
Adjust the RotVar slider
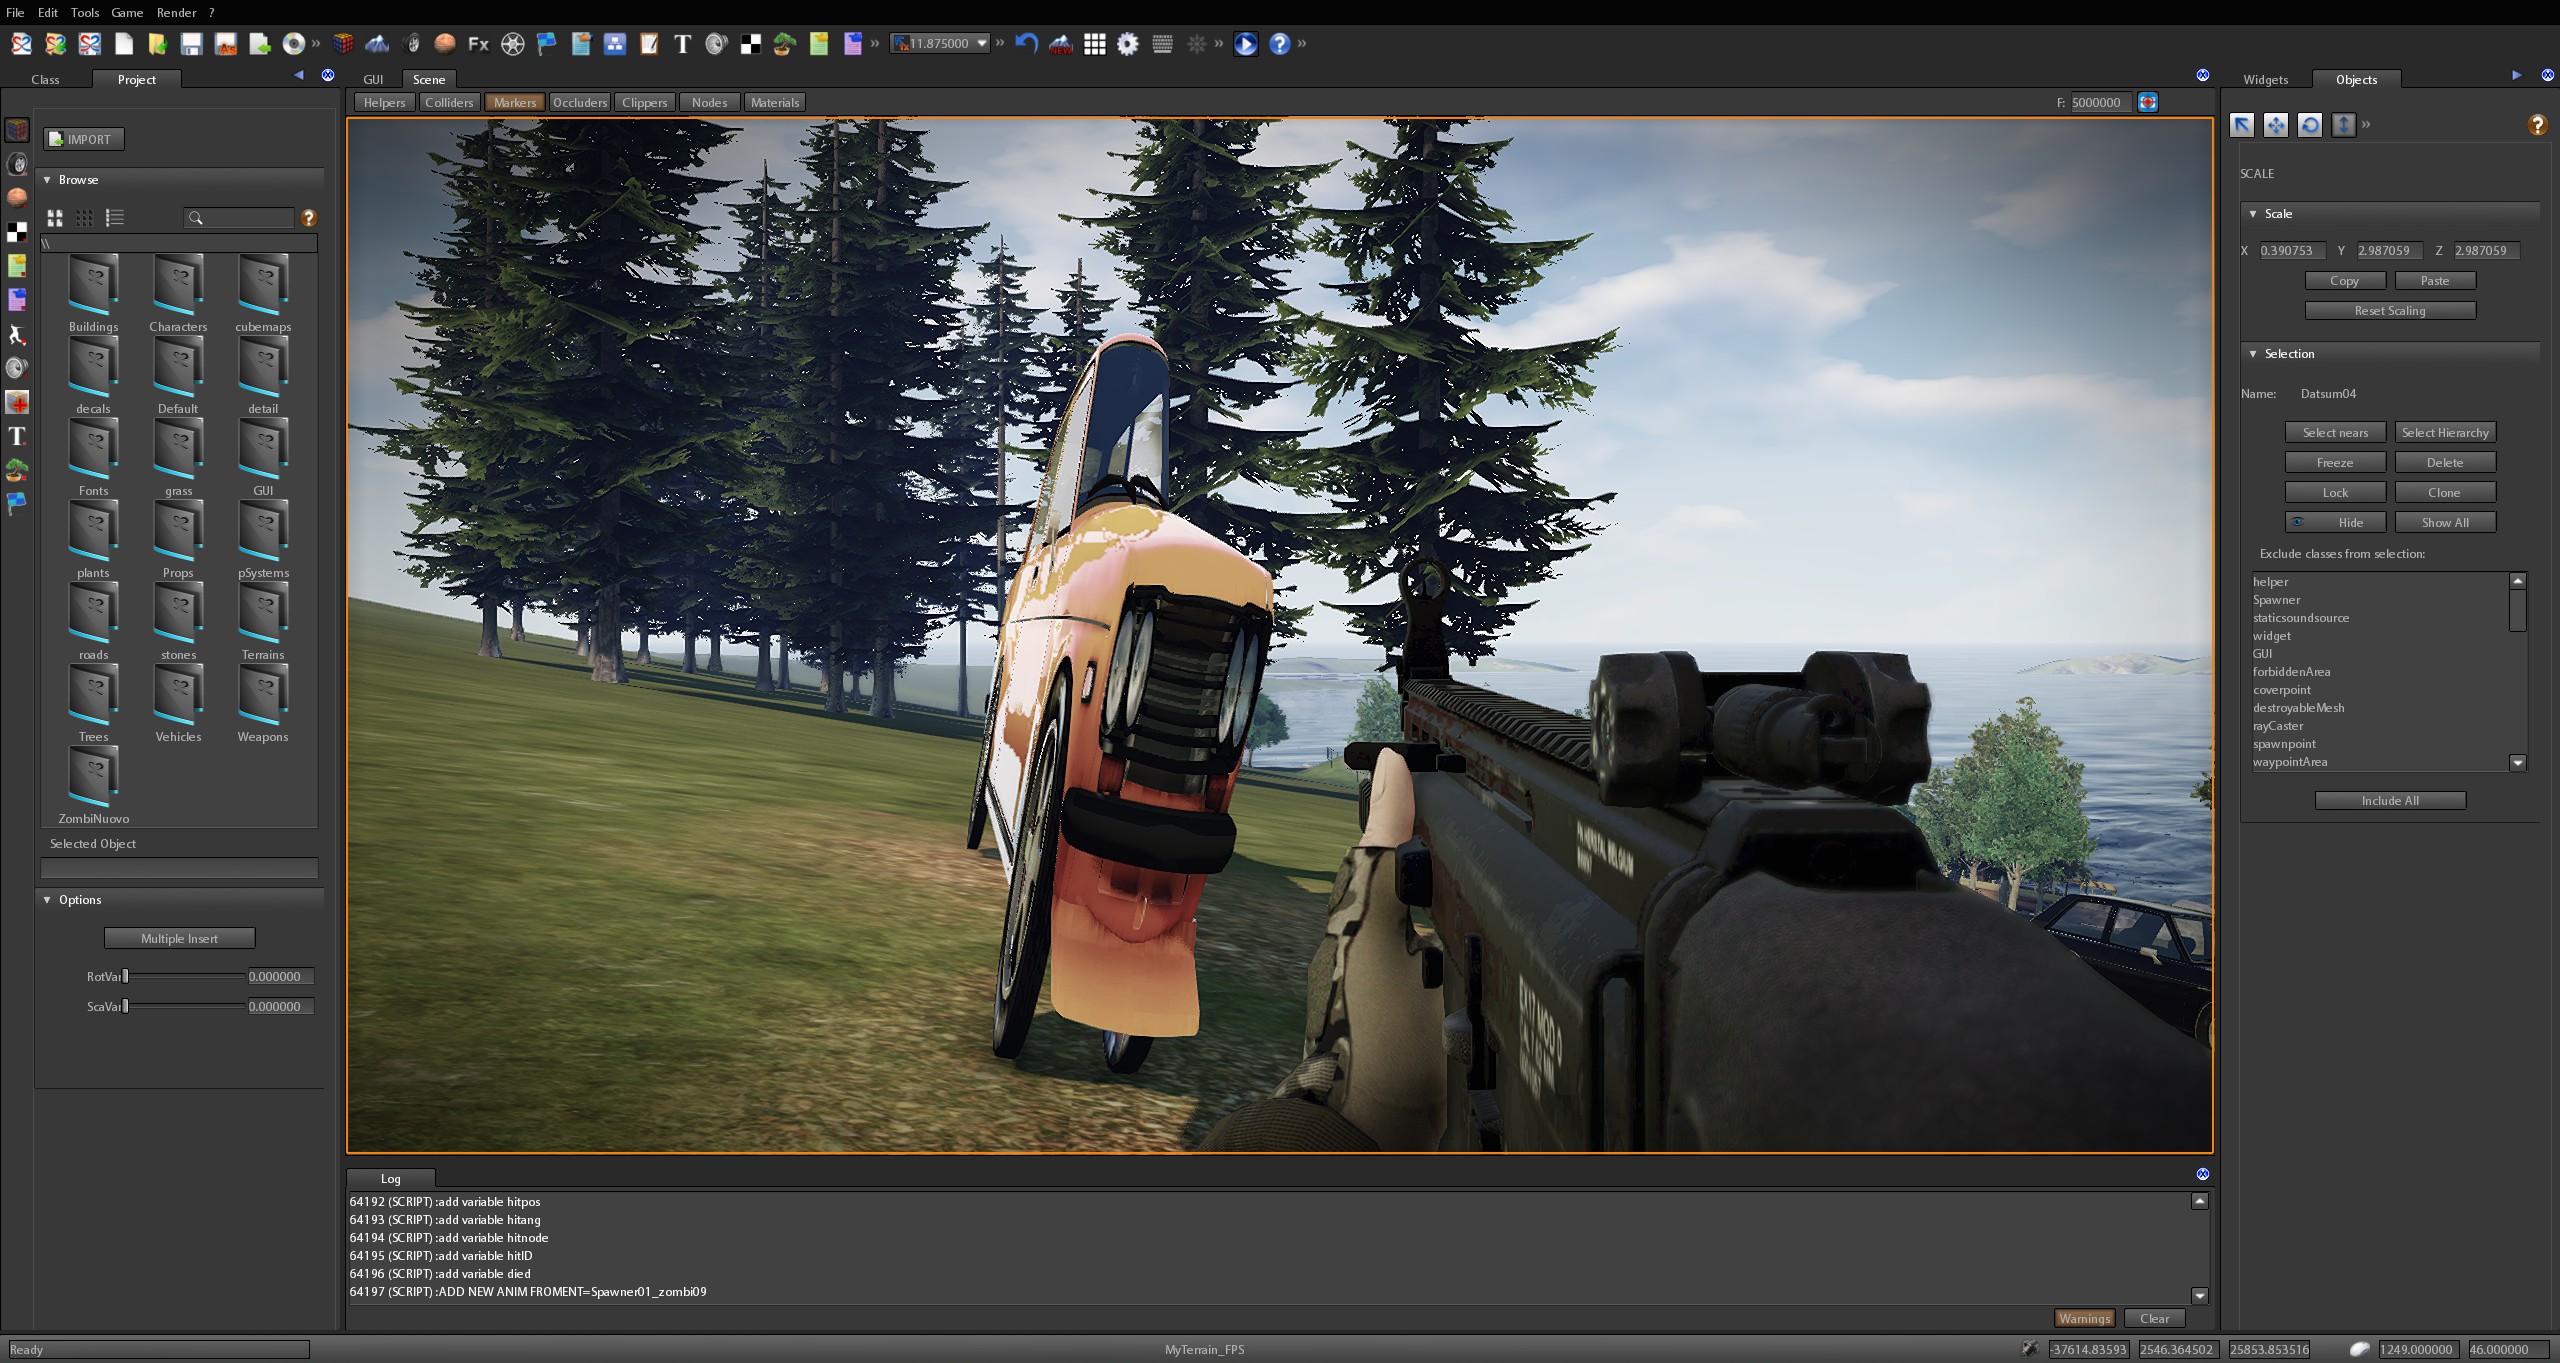(x=127, y=976)
